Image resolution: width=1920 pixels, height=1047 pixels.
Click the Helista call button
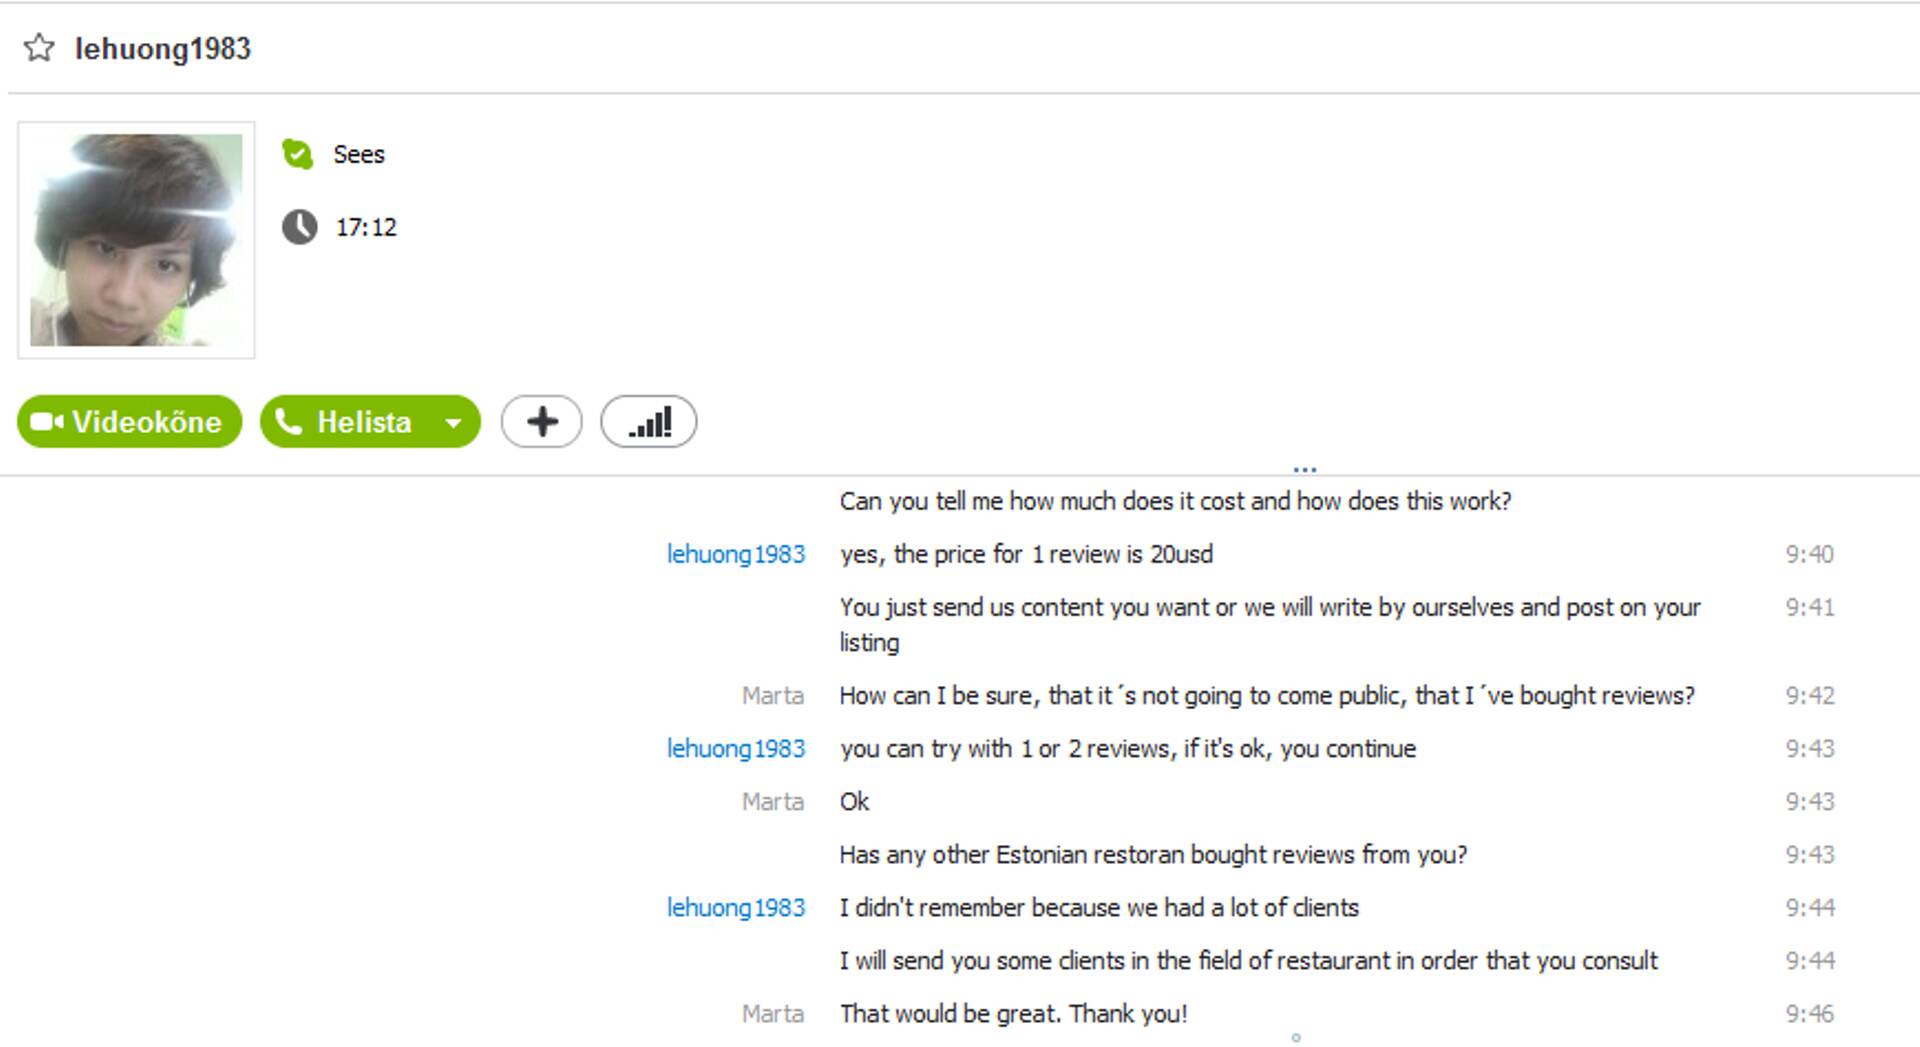point(346,422)
